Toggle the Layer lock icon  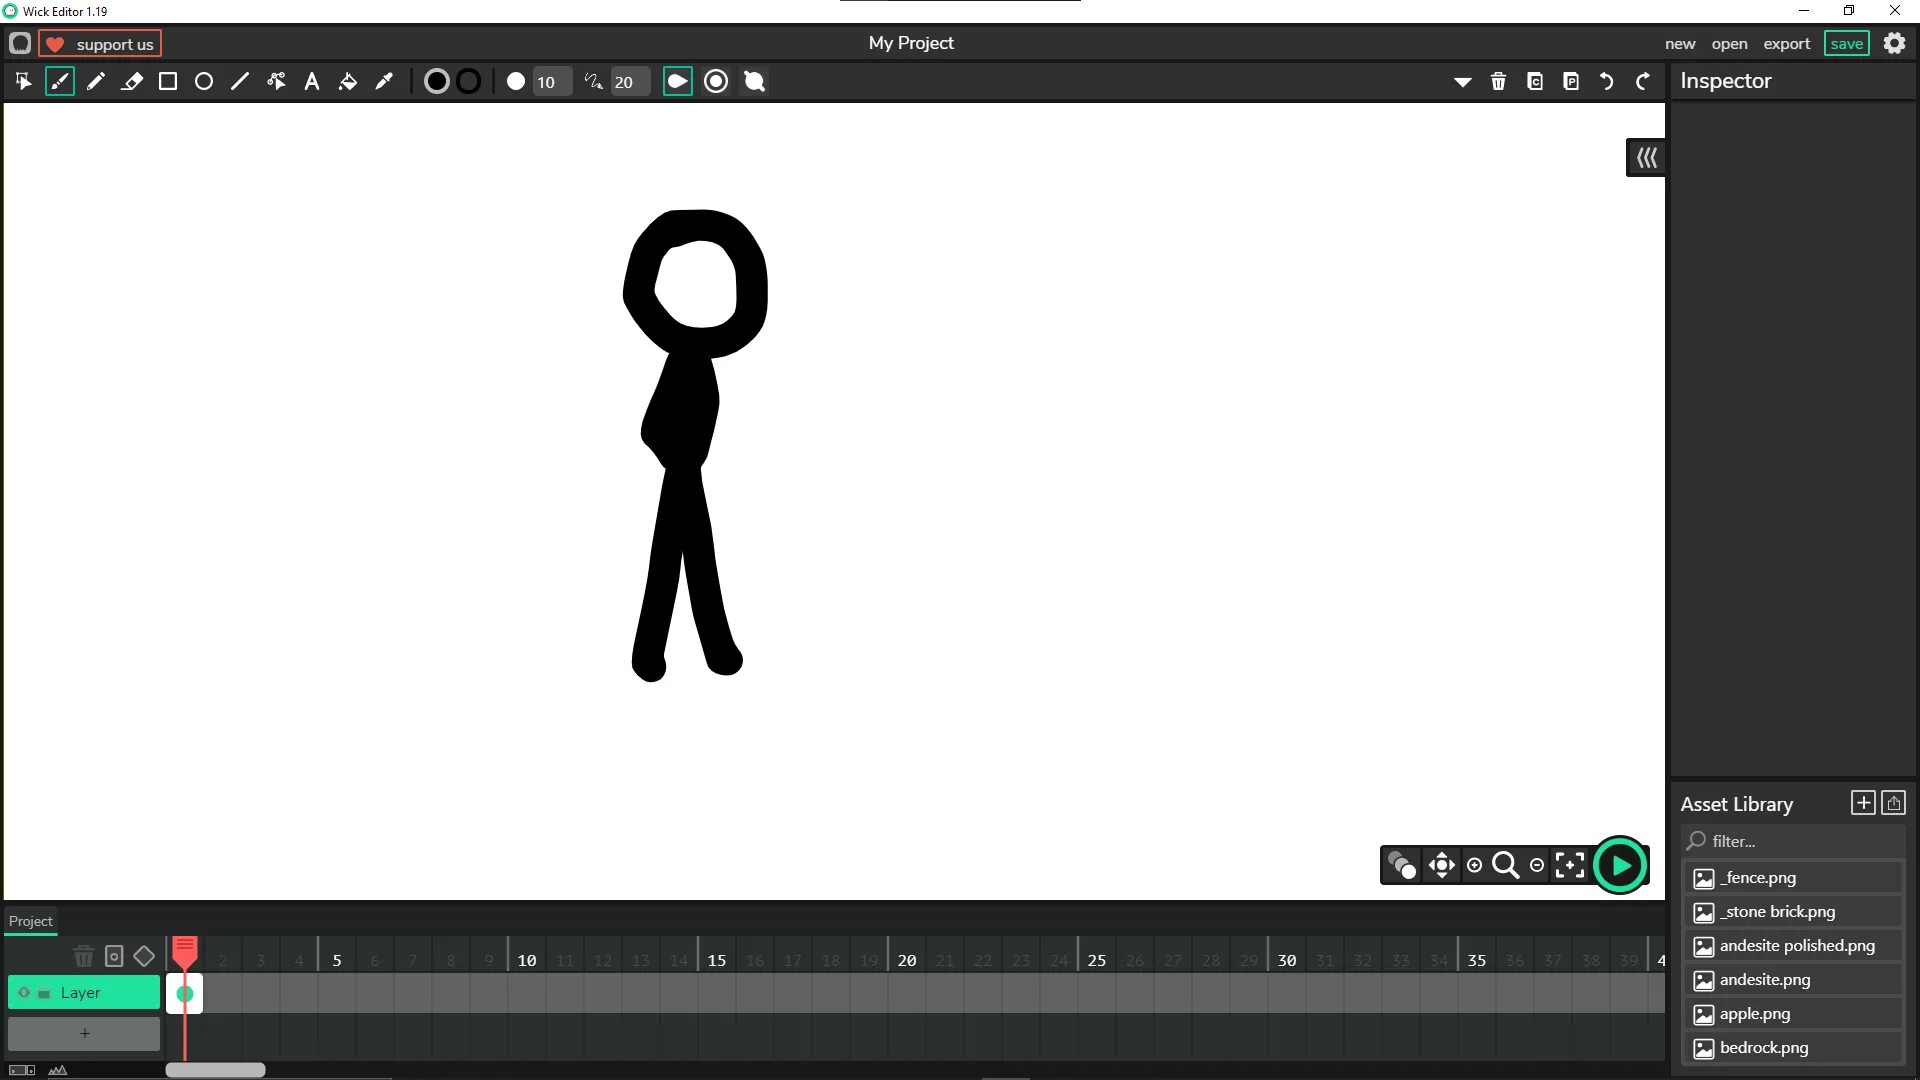[44, 993]
